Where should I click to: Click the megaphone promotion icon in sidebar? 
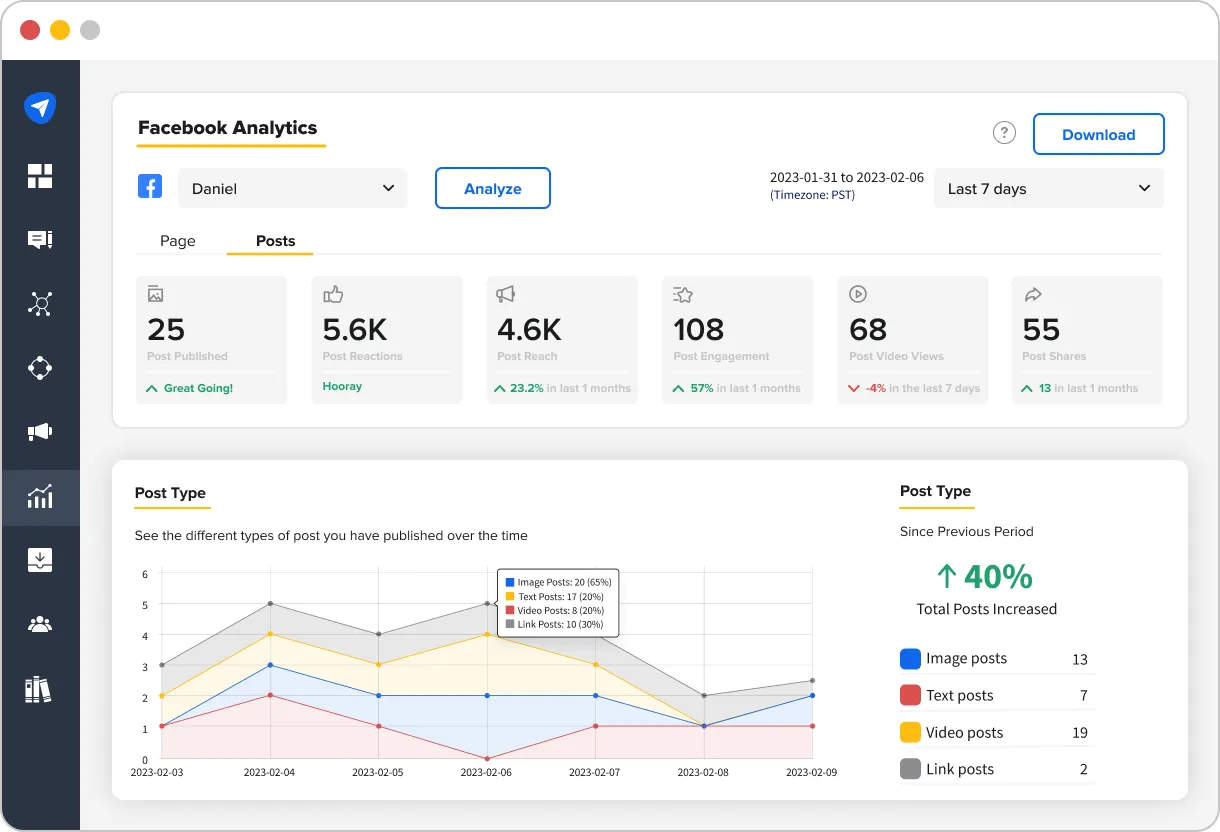(40, 431)
